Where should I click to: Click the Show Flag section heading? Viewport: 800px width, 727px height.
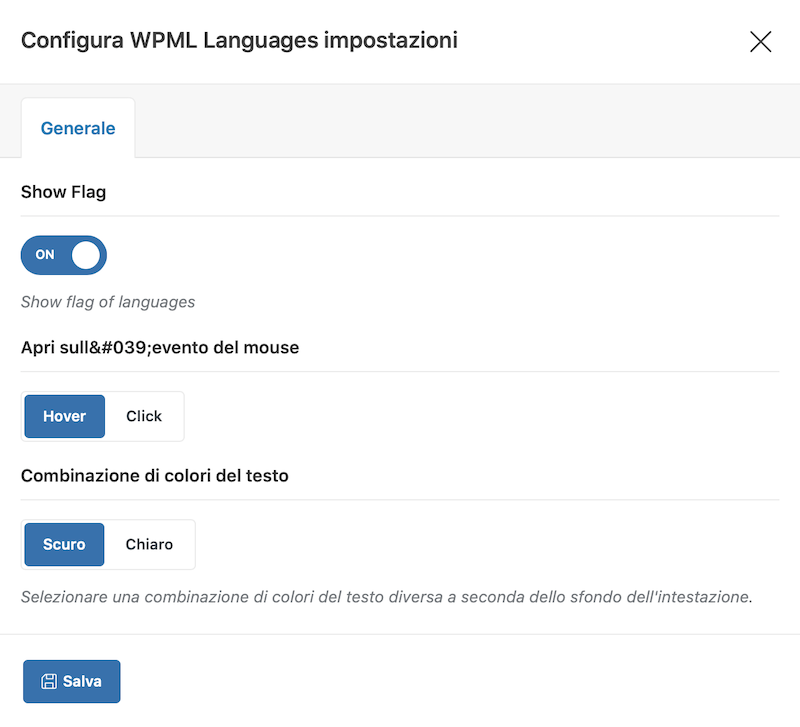(x=63, y=192)
